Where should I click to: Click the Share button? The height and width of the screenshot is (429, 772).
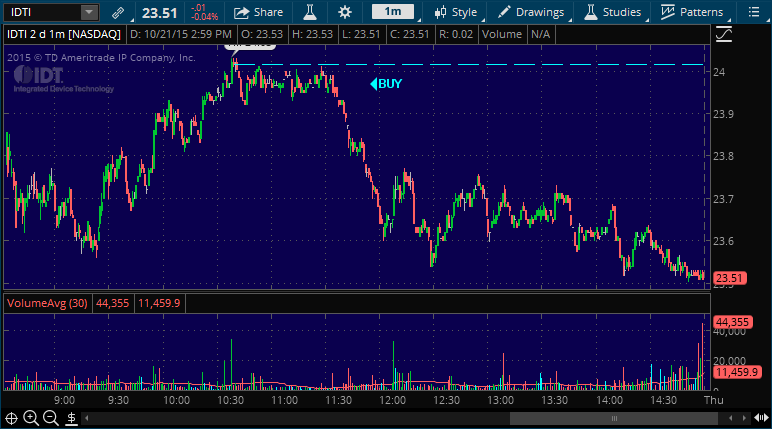258,12
